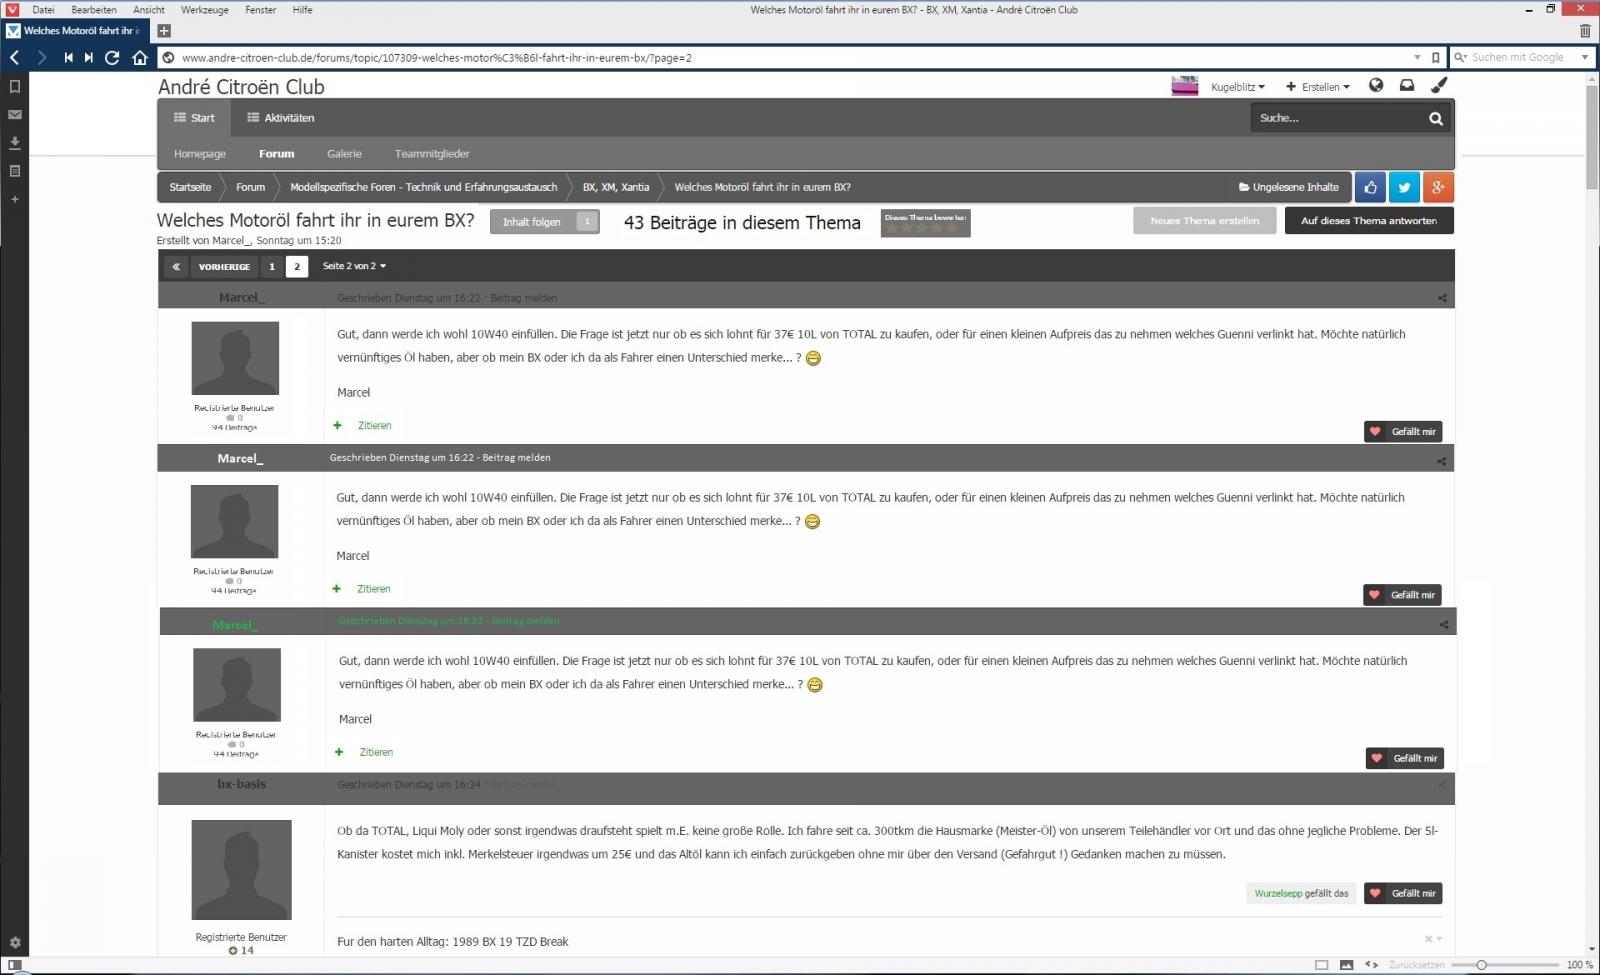Open the search field history dropdown arrow

(x=1585, y=58)
